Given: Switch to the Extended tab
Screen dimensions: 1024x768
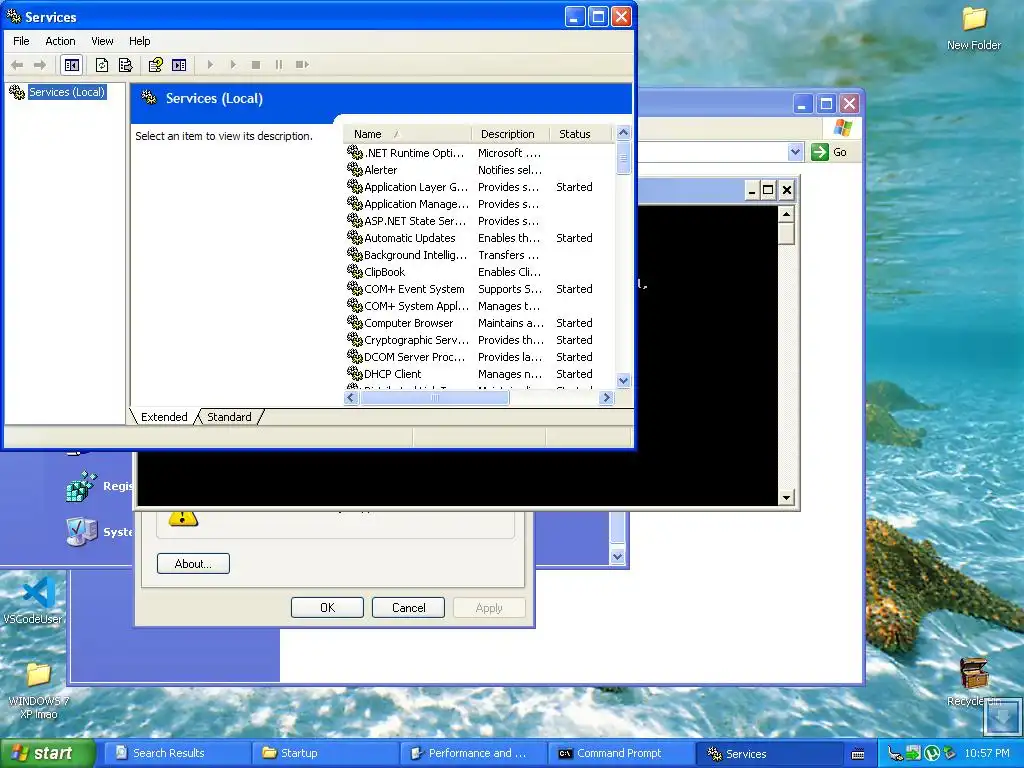Looking at the screenshot, I should (x=164, y=417).
